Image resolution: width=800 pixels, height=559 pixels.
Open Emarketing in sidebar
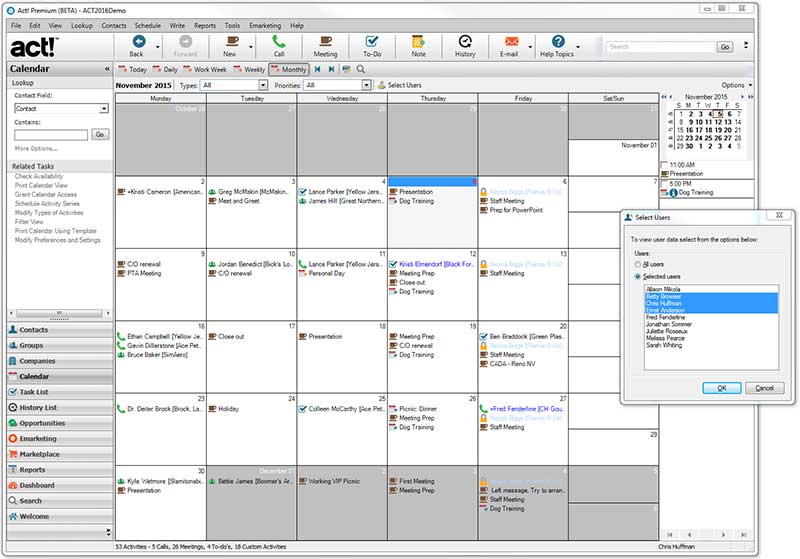point(60,439)
